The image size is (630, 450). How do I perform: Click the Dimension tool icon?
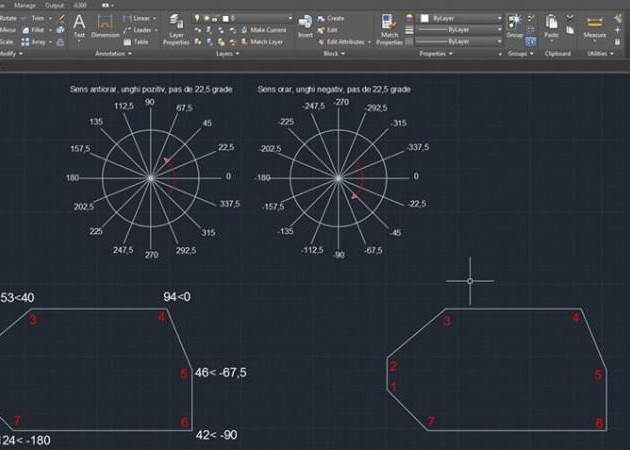tap(105, 24)
